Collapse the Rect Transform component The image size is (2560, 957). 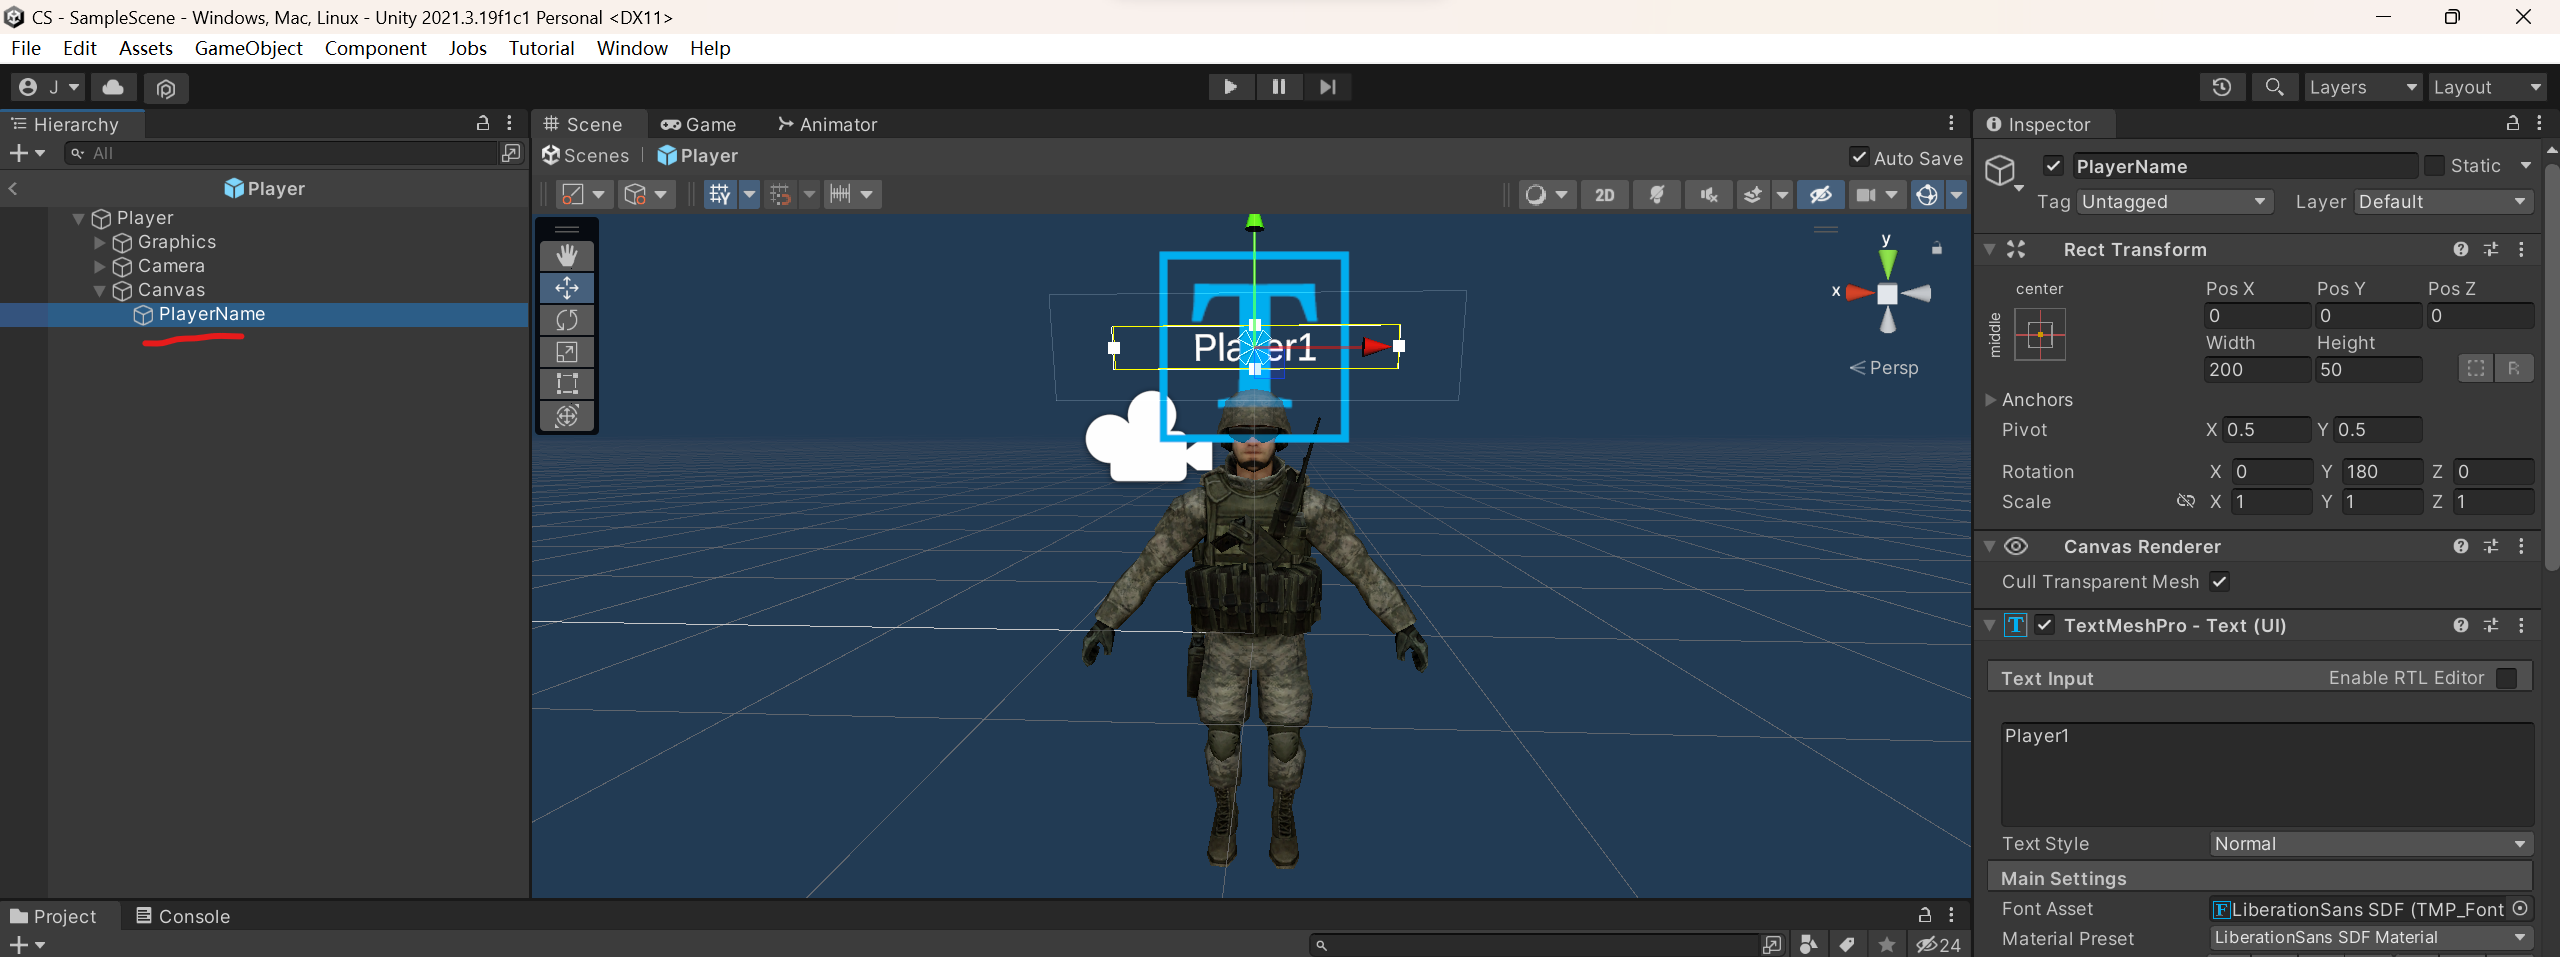tap(1990, 249)
